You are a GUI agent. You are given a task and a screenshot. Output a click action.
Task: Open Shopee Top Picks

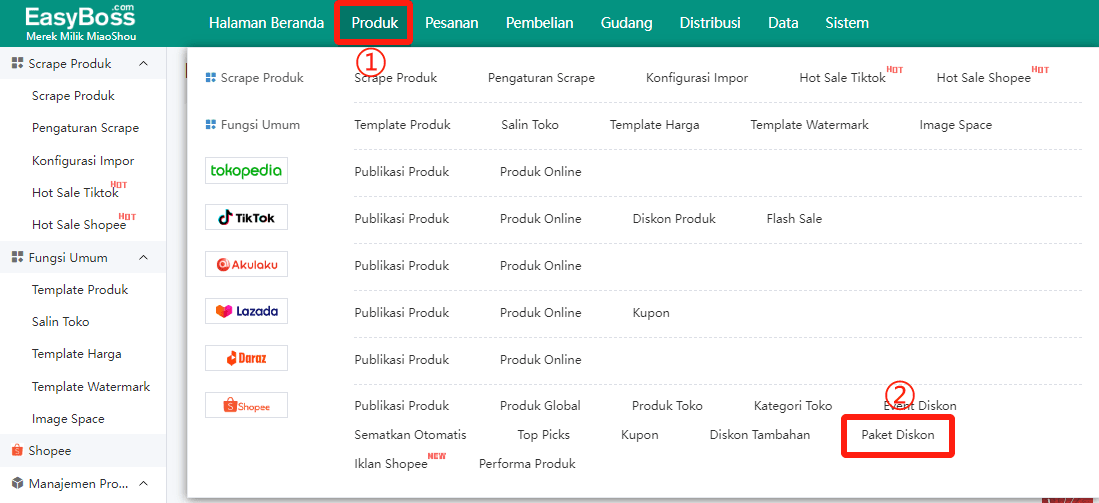(x=543, y=434)
